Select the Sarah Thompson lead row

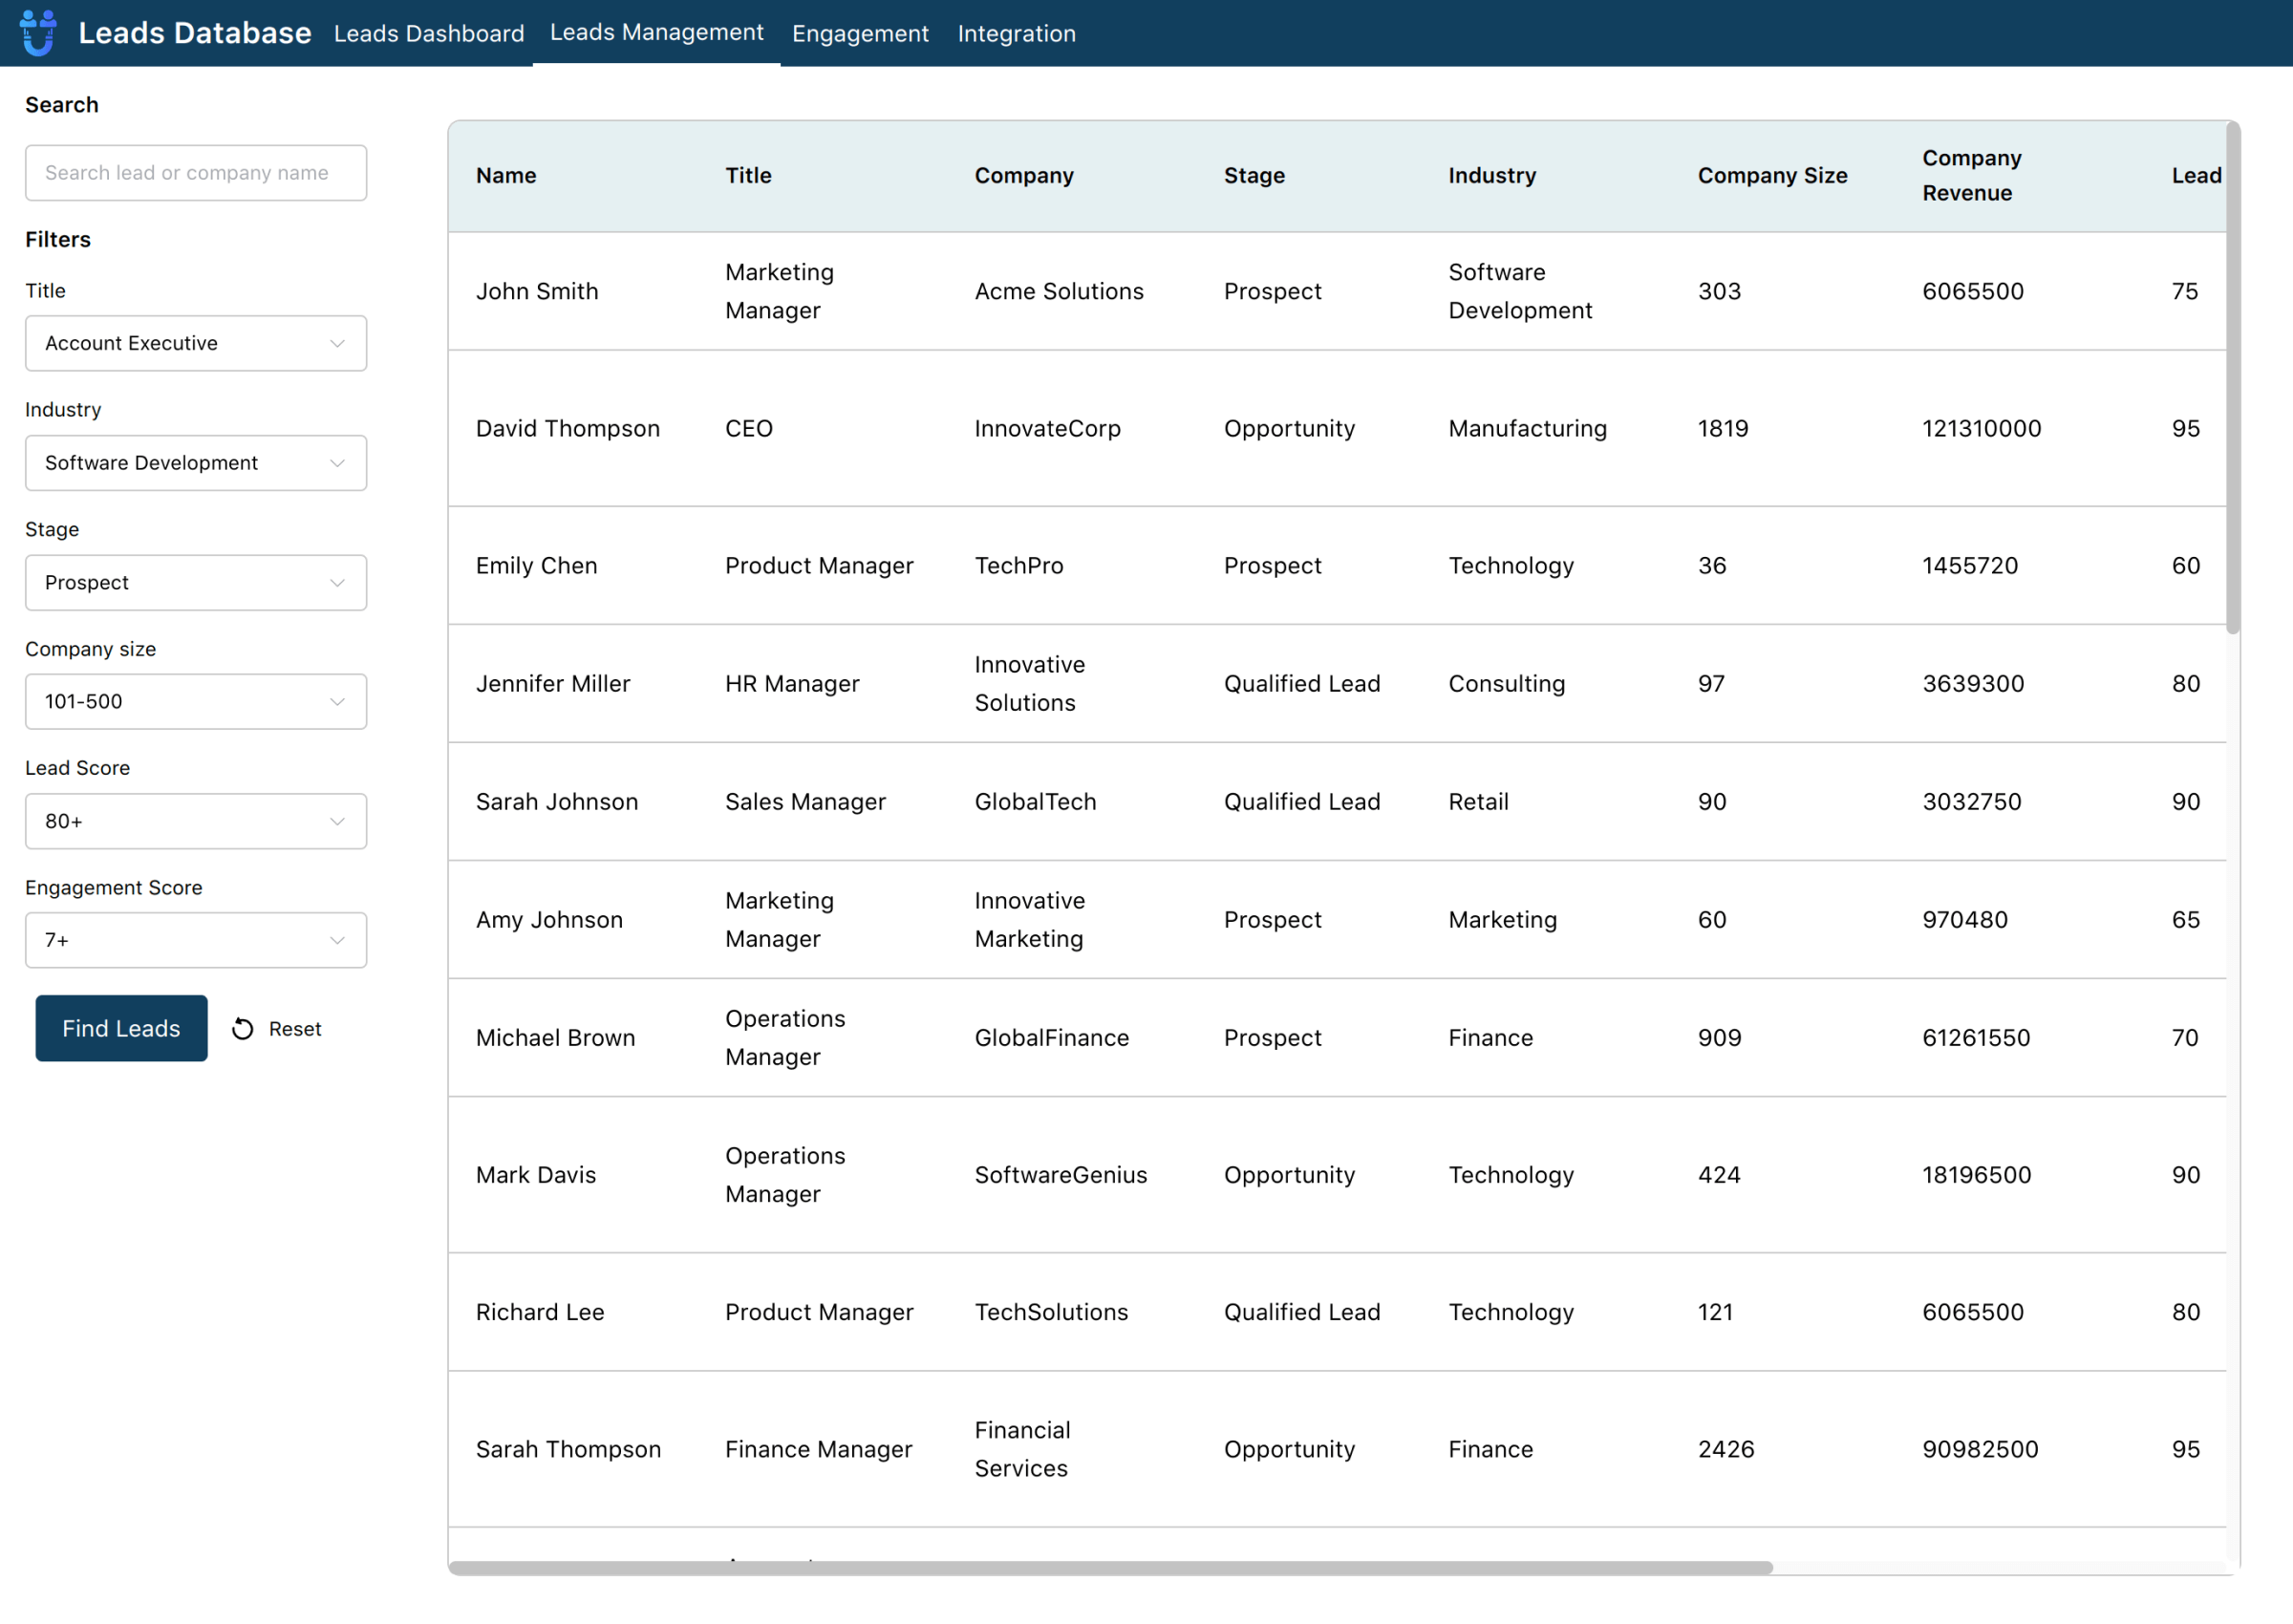point(1100,1448)
